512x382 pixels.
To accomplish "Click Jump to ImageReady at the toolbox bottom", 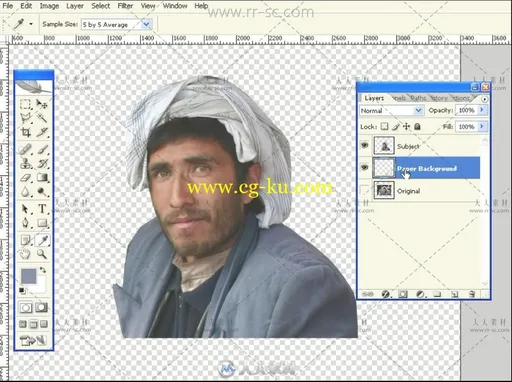I will (x=33, y=340).
